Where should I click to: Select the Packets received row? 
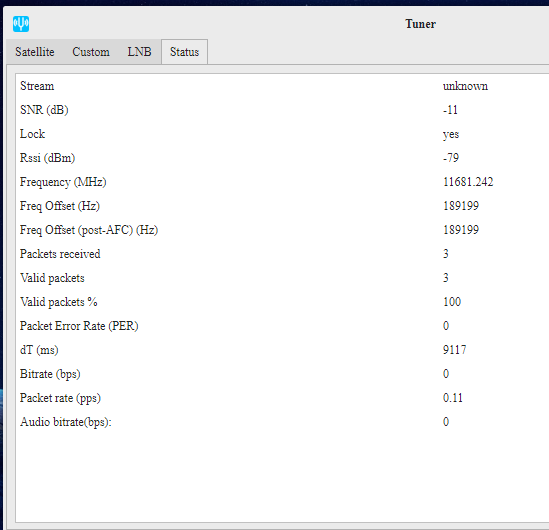pyautogui.click(x=282, y=254)
